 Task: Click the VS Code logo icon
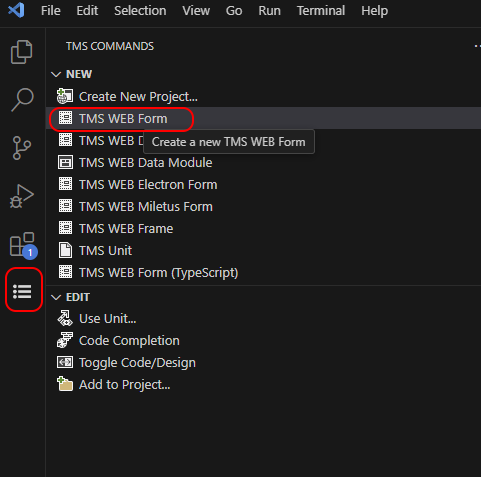(x=16, y=10)
